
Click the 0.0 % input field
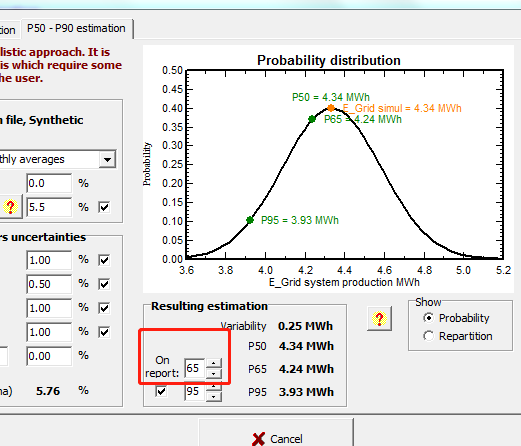pyautogui.click(x=49, y=183)
